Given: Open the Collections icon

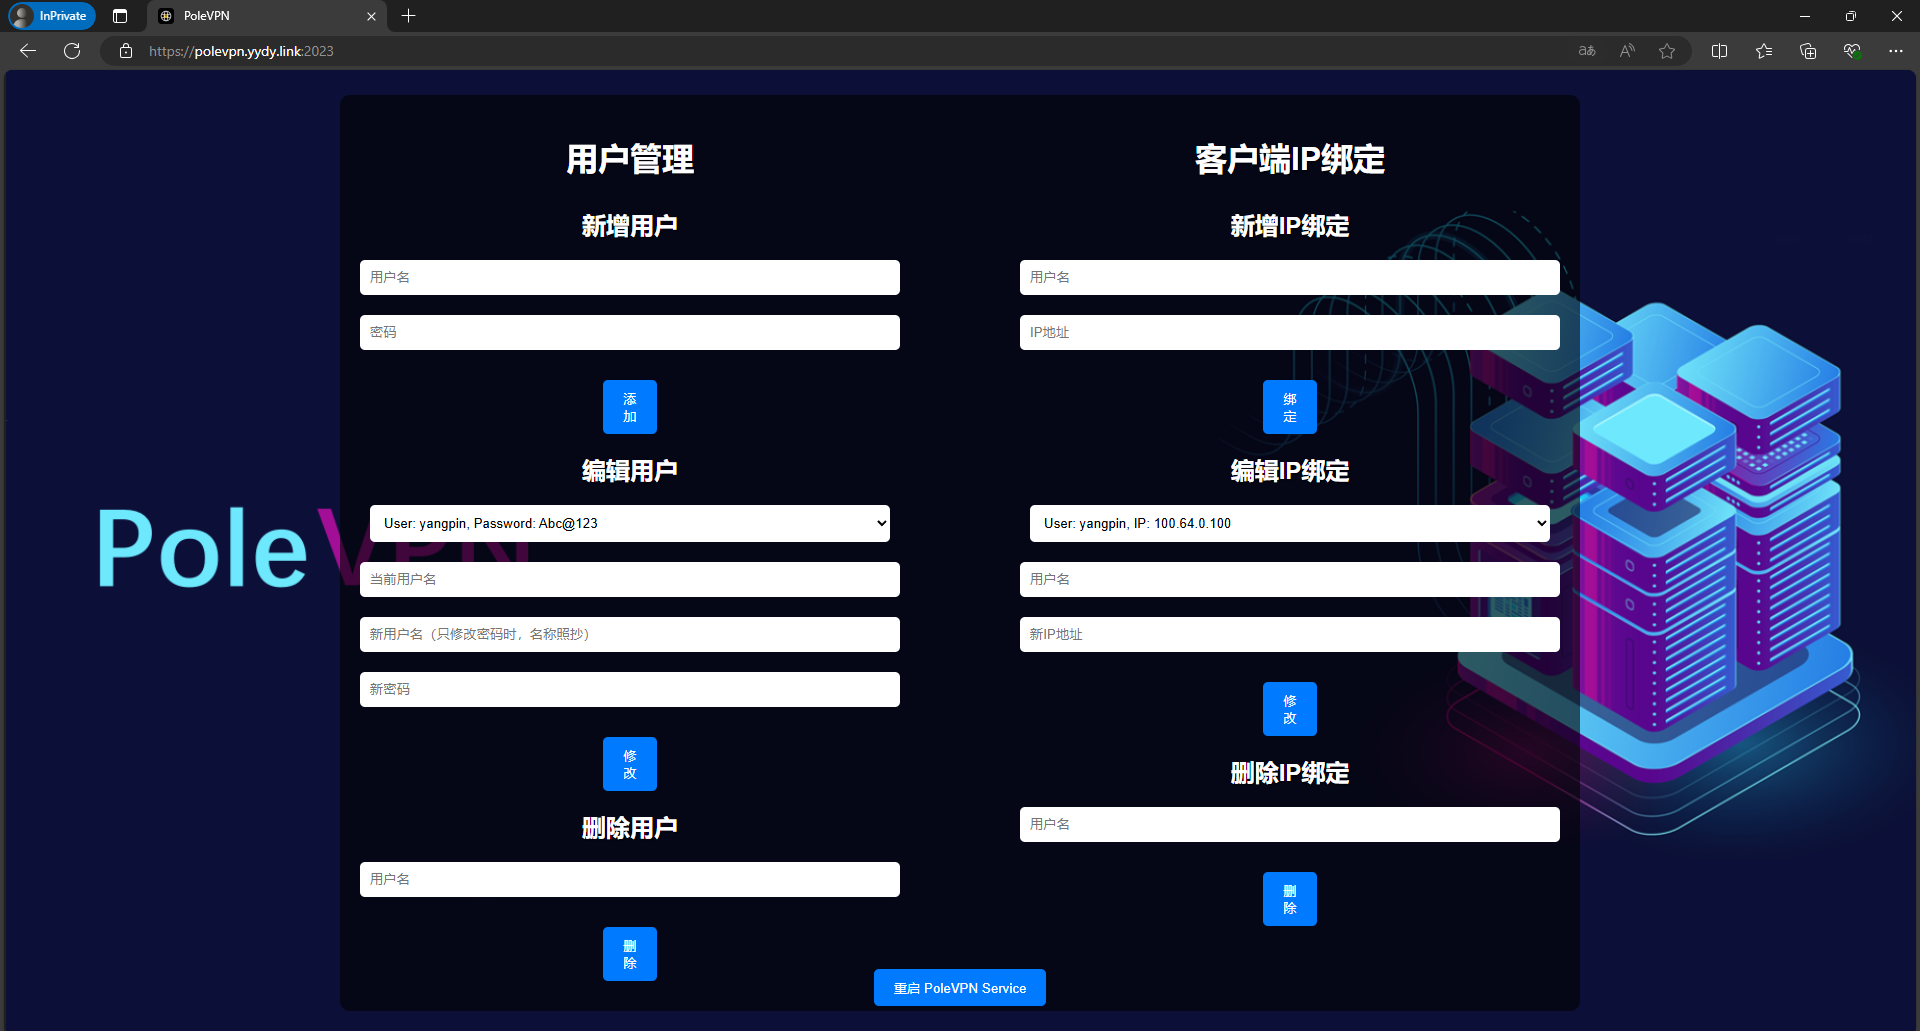Looking at the screenshot, I should [x=1808, y=51].
